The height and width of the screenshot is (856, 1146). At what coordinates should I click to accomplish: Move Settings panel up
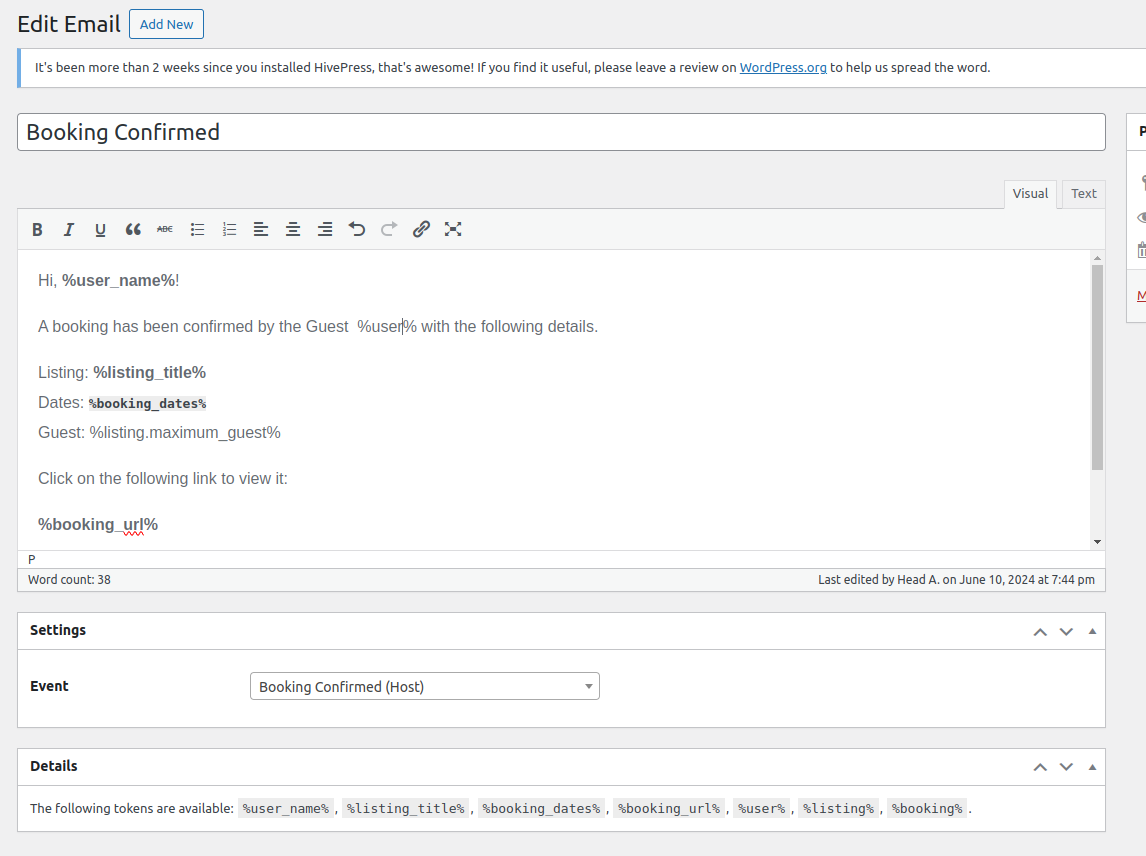coord(1040,632)
